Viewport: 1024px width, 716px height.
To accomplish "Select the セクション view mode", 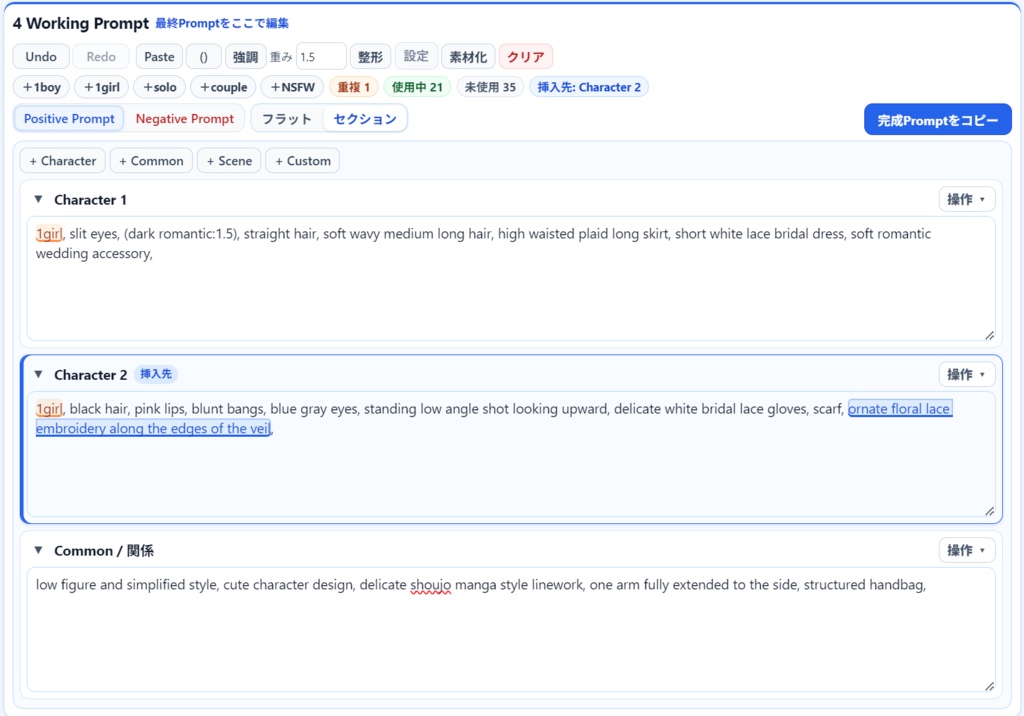I will (365, 119).
